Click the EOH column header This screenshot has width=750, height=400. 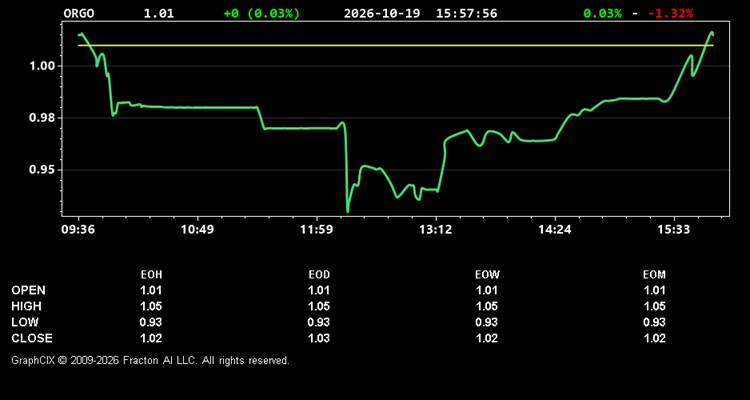pyautogui.click(x=151, y=275)
